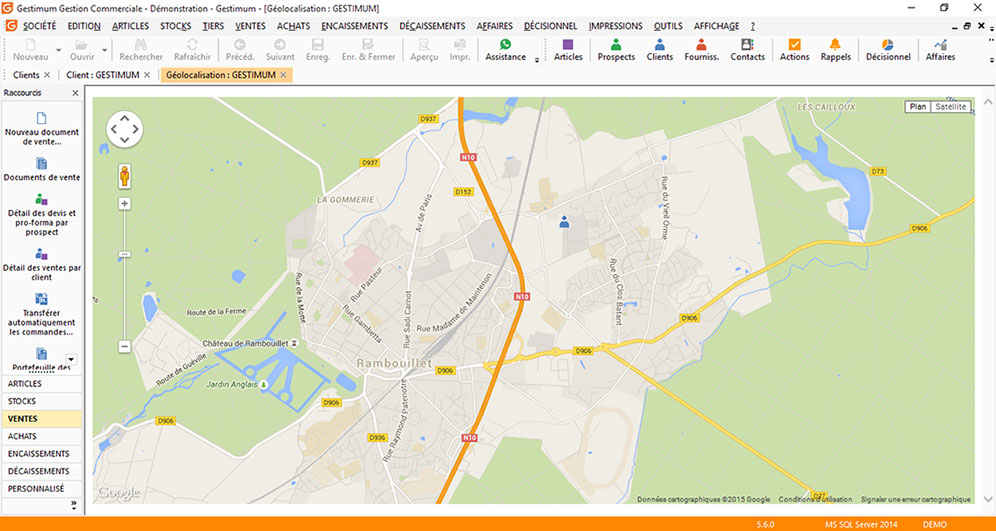
Task: Open the help ? menu
Action: pyautogui.click(x=753, y=26)
